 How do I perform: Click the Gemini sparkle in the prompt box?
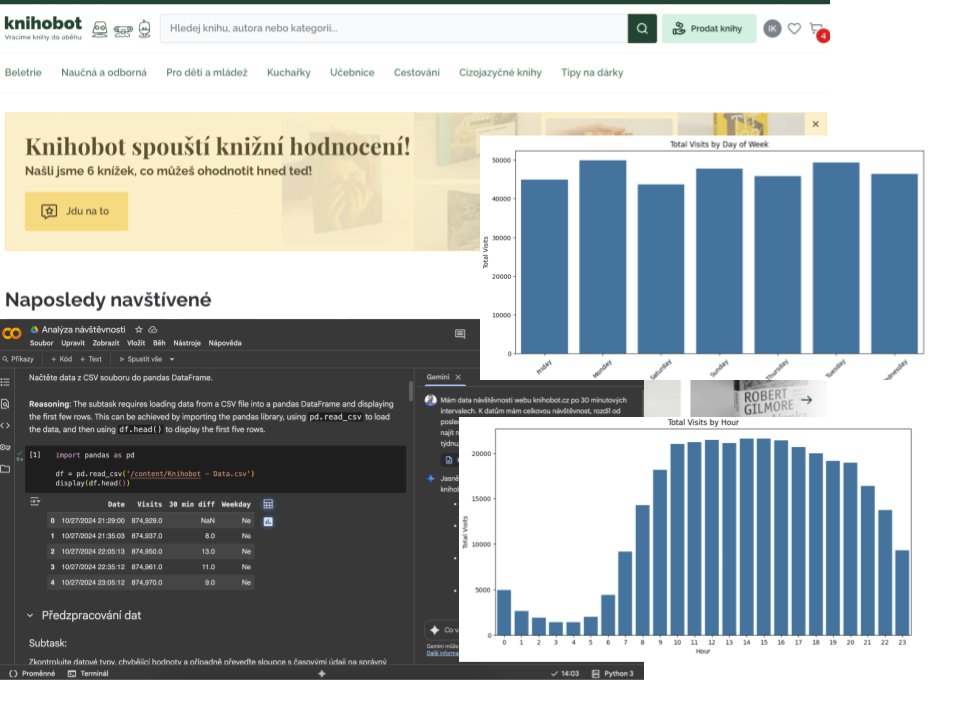[x=434, y=629]
